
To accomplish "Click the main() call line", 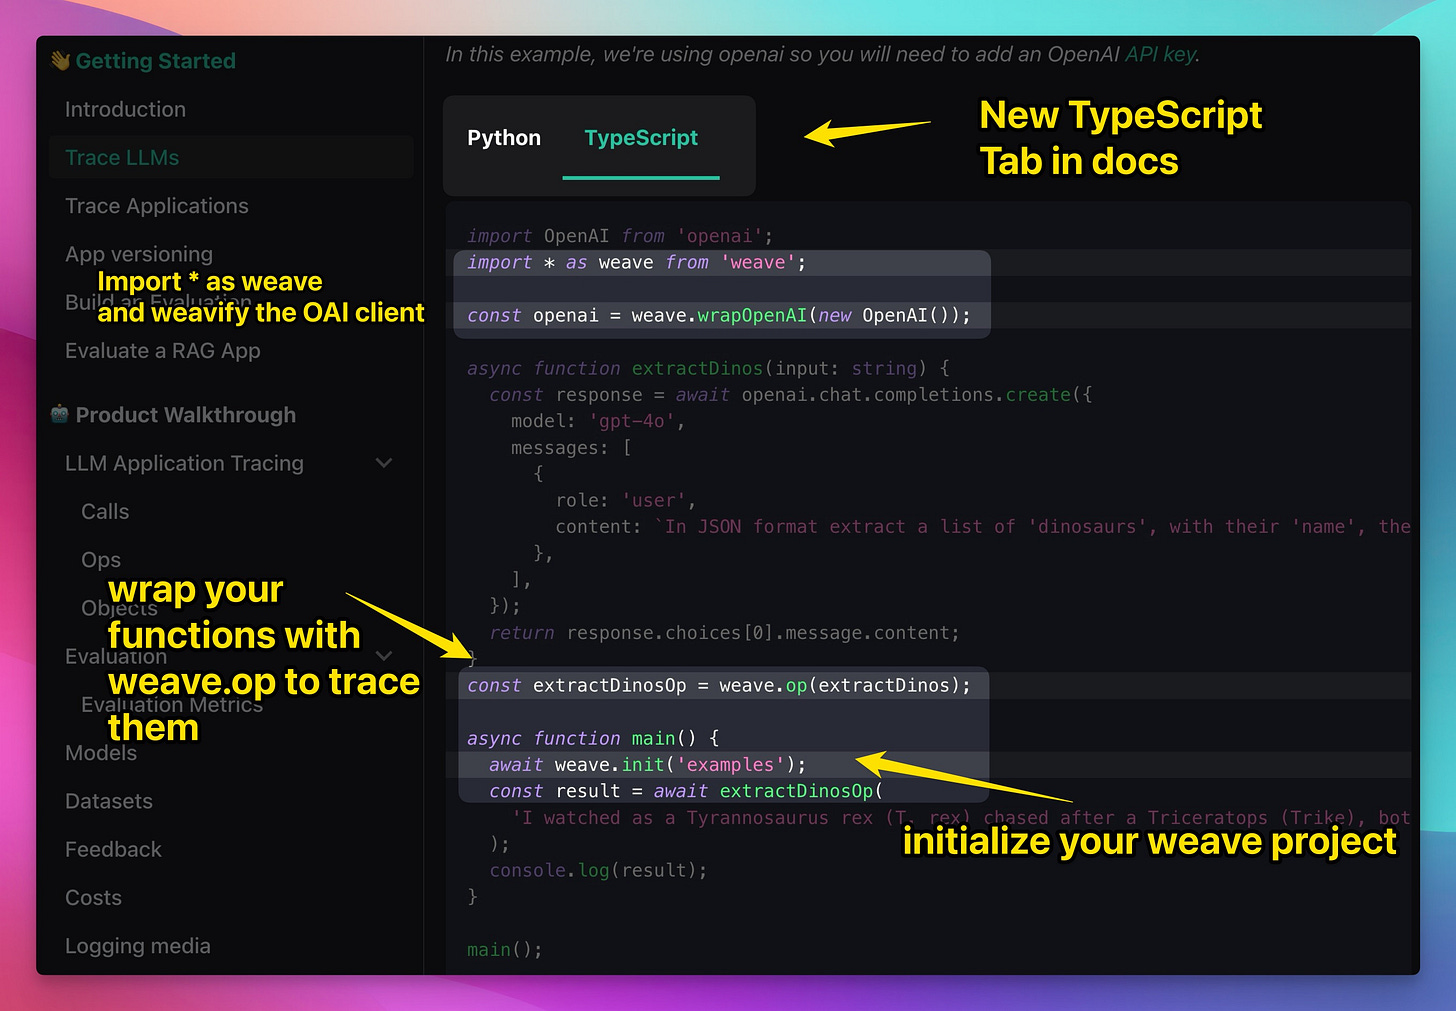I will 505,949.
